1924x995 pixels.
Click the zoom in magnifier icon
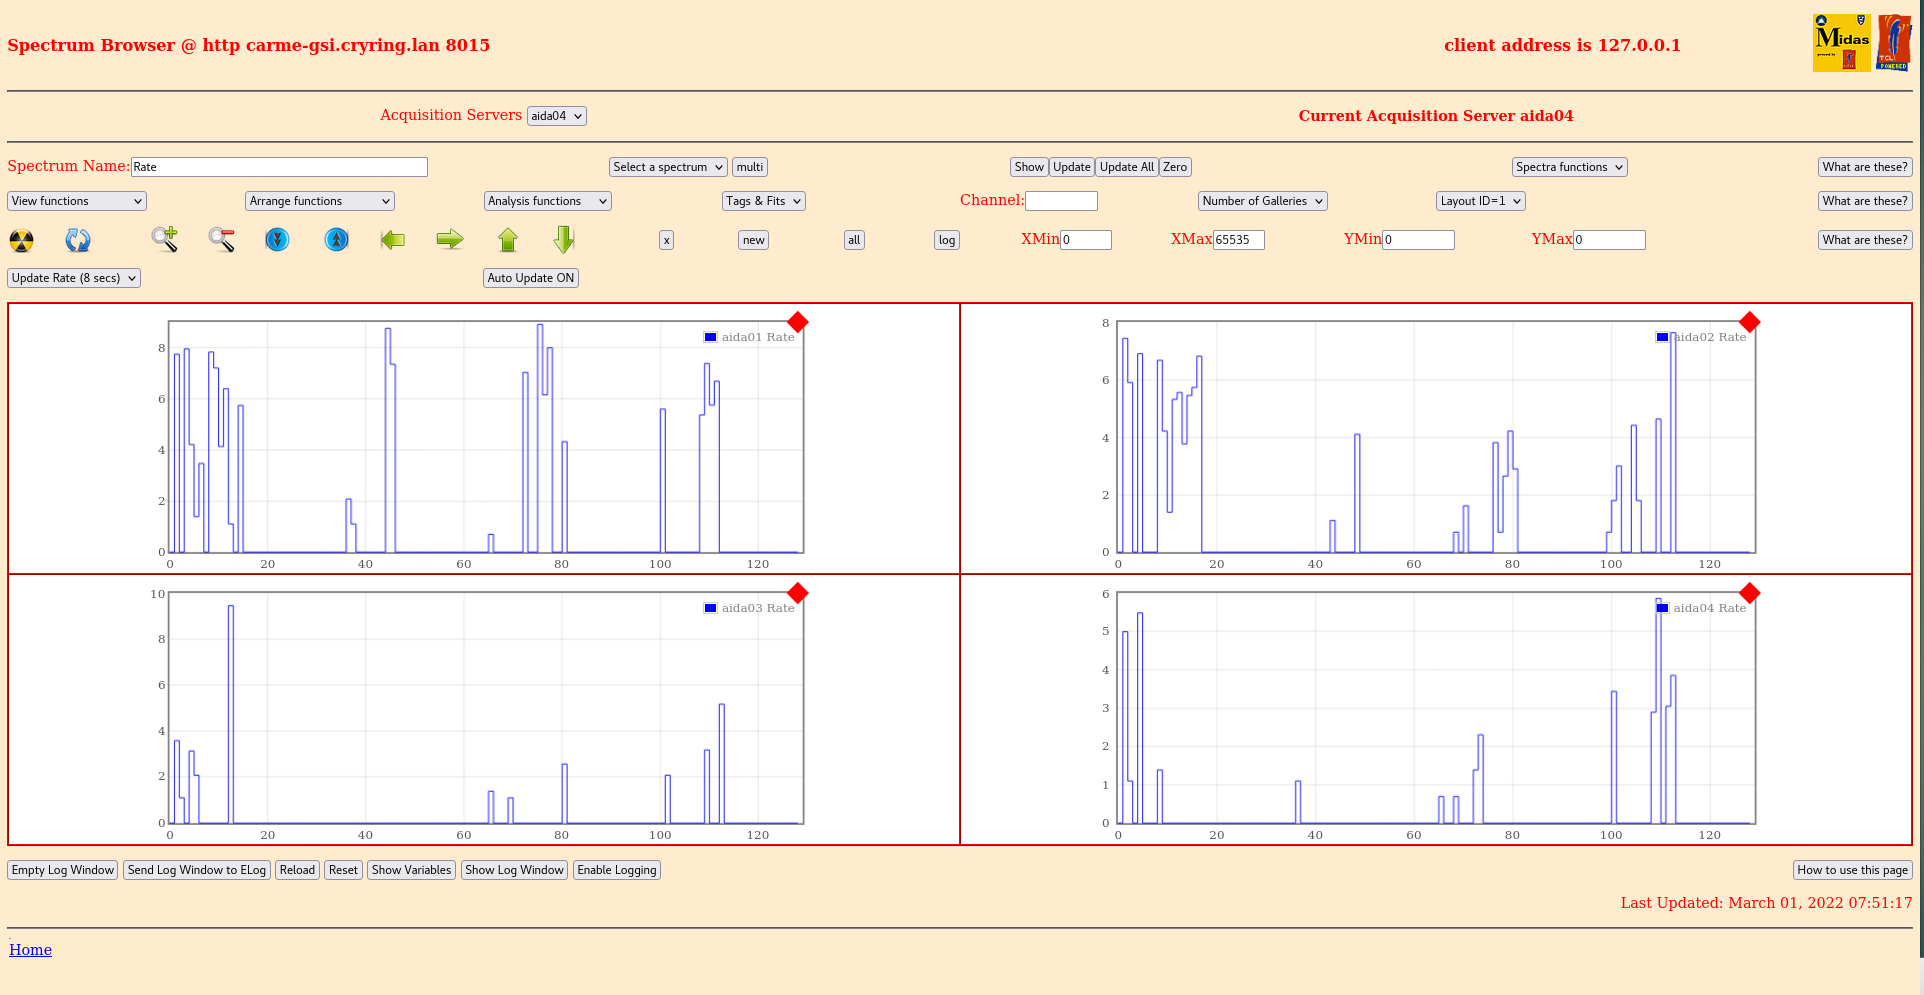(x=165, y=239)
